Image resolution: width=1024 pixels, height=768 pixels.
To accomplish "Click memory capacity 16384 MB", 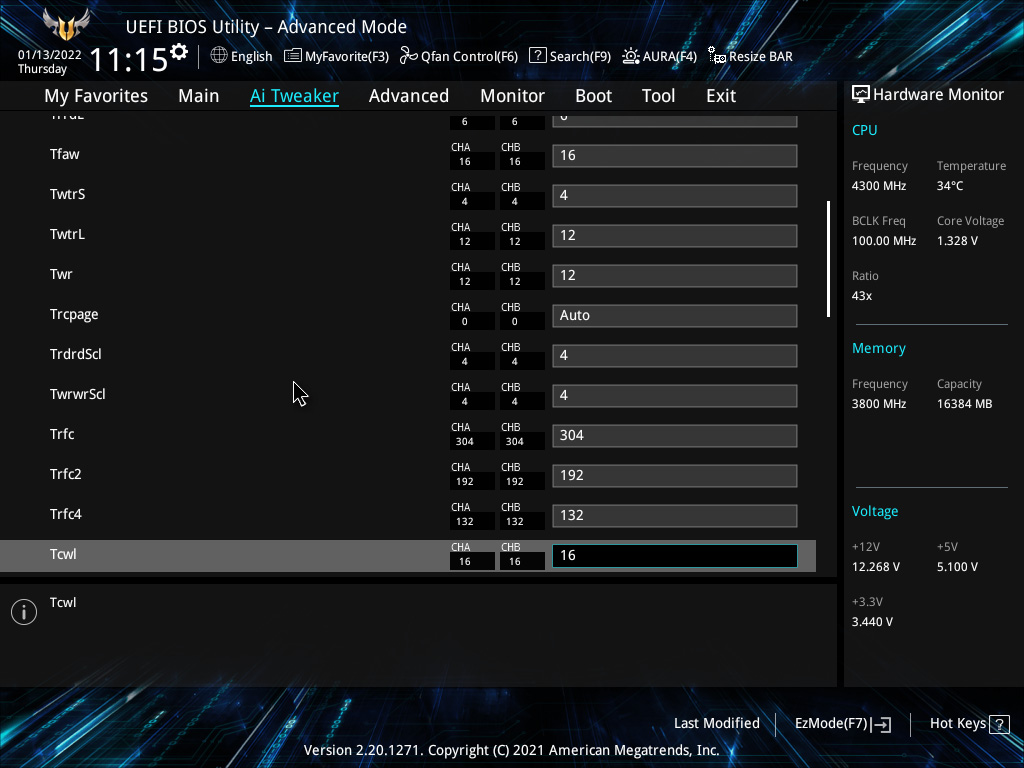I will click(x=965, y=404).
